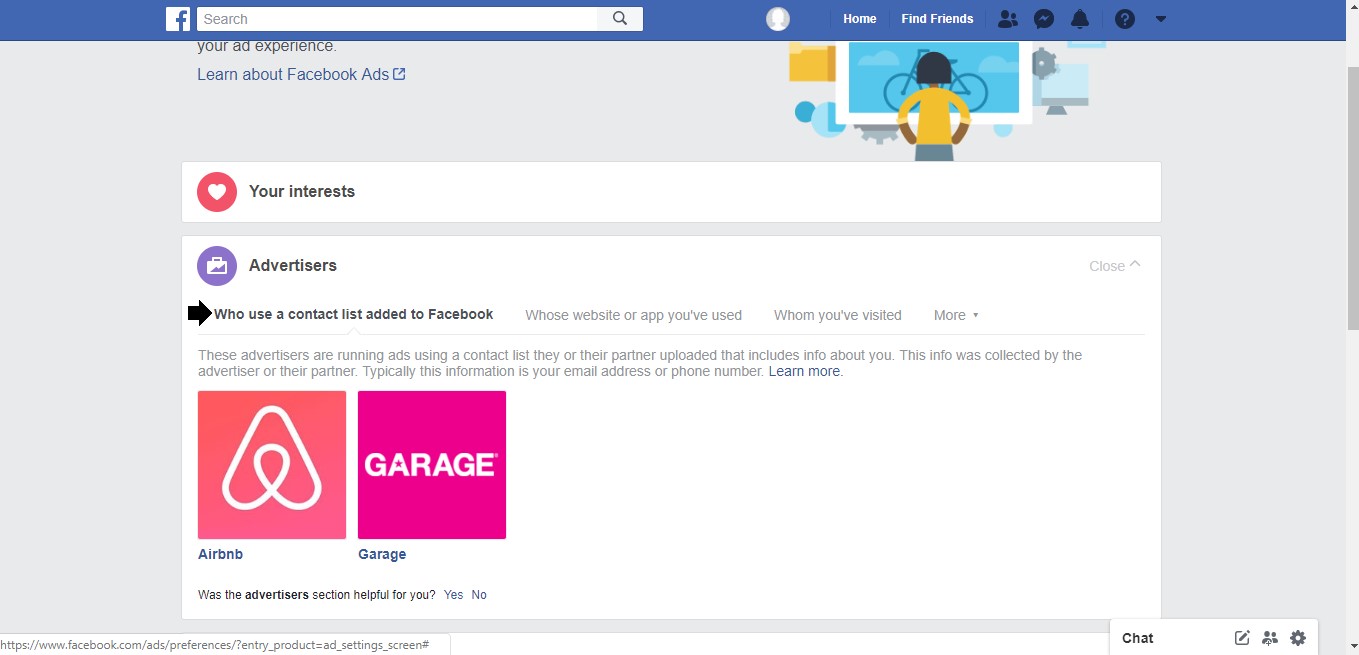This screenshot has width=1359, height=655.
Task: Open the Chat bar label
Action: point(1138,638)
